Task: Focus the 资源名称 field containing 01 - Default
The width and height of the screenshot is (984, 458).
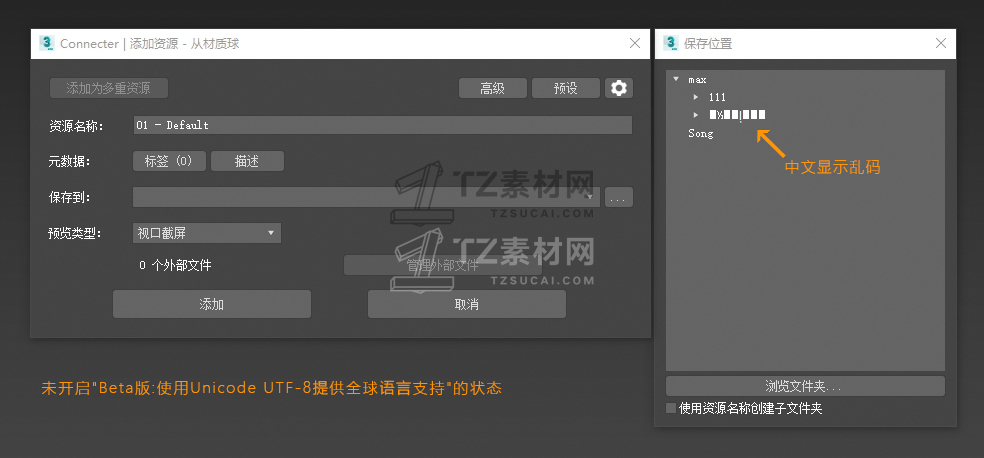Action: tap(382, 125)
